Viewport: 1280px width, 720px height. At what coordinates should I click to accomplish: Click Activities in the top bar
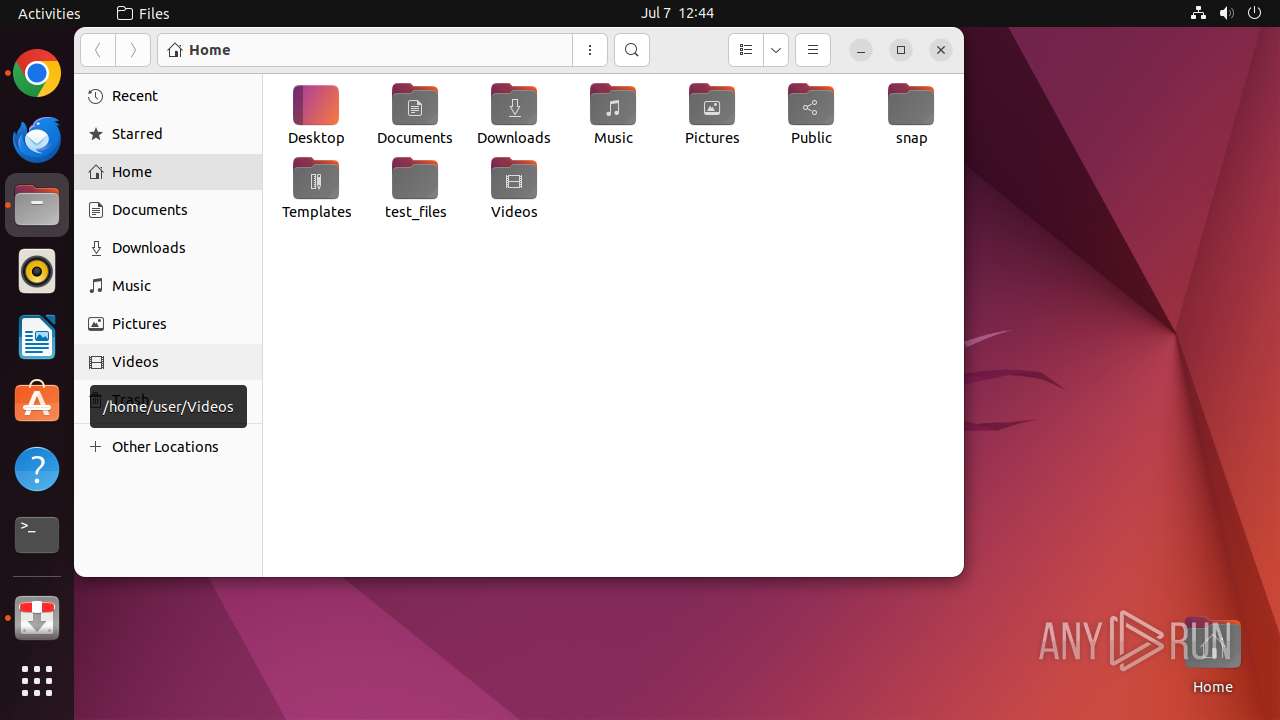pos(49,13)
